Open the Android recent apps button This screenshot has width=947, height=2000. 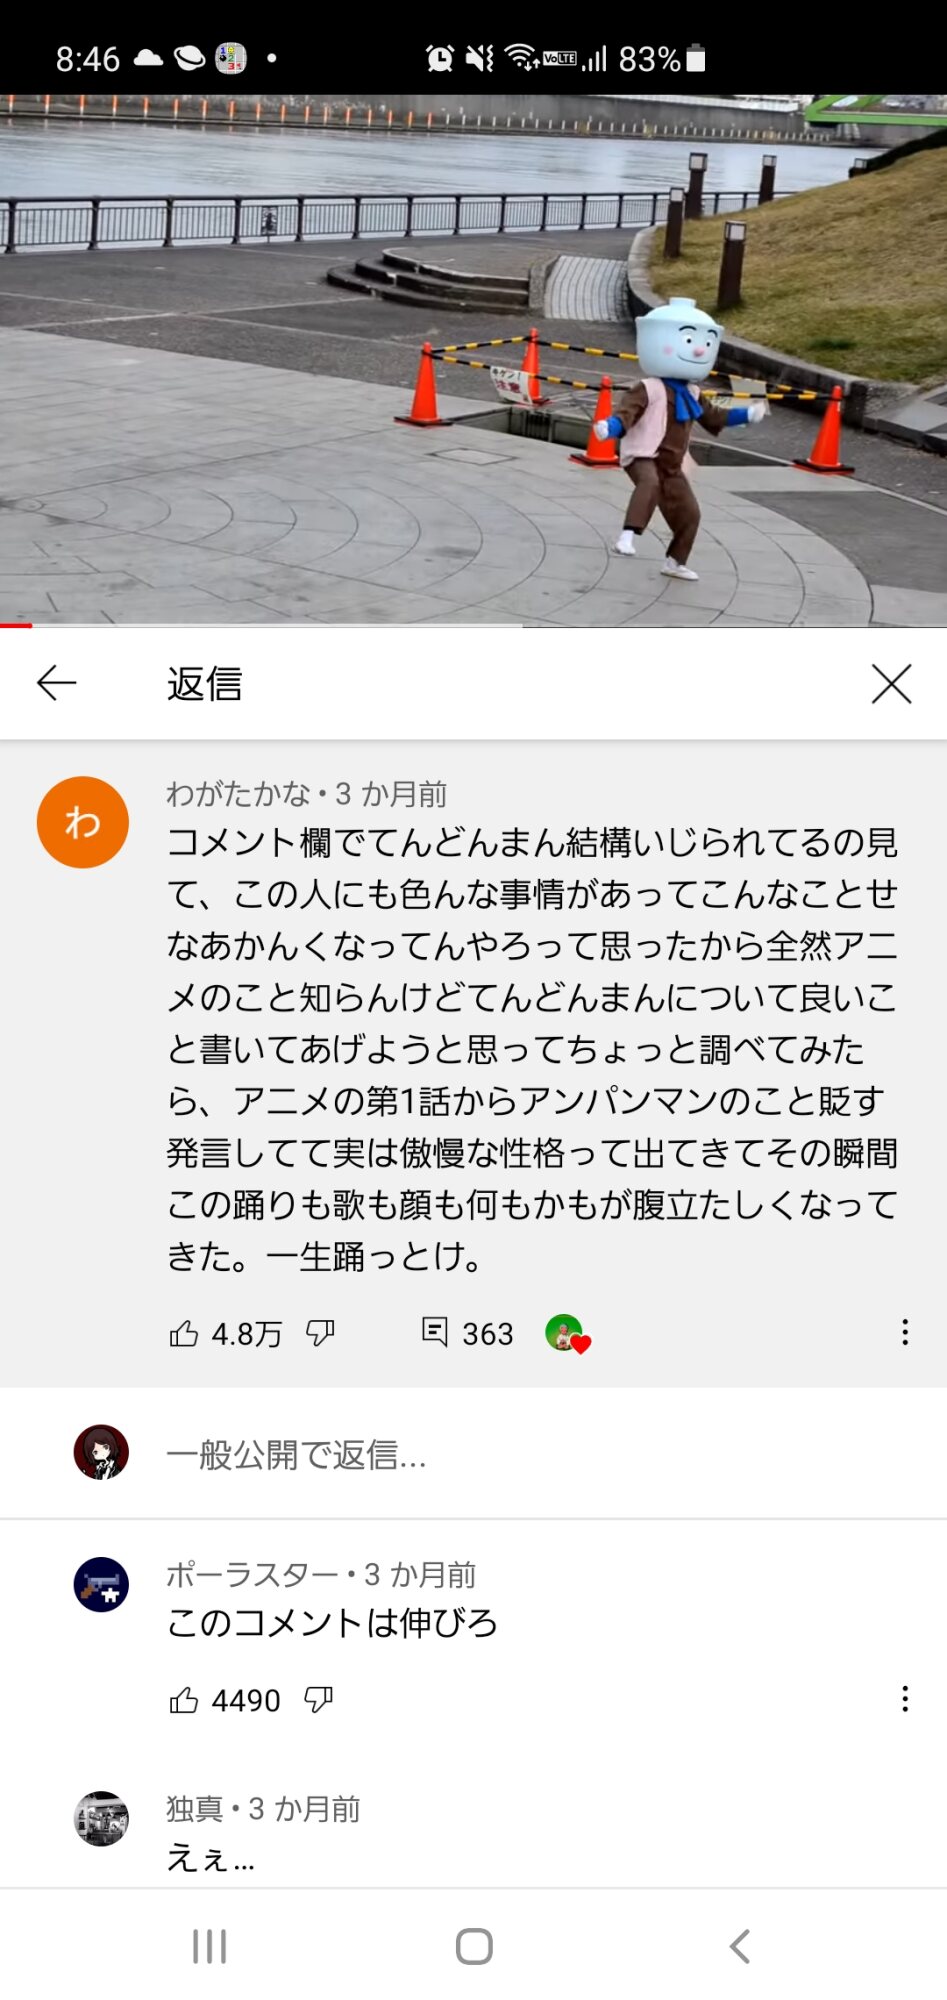210,1946
